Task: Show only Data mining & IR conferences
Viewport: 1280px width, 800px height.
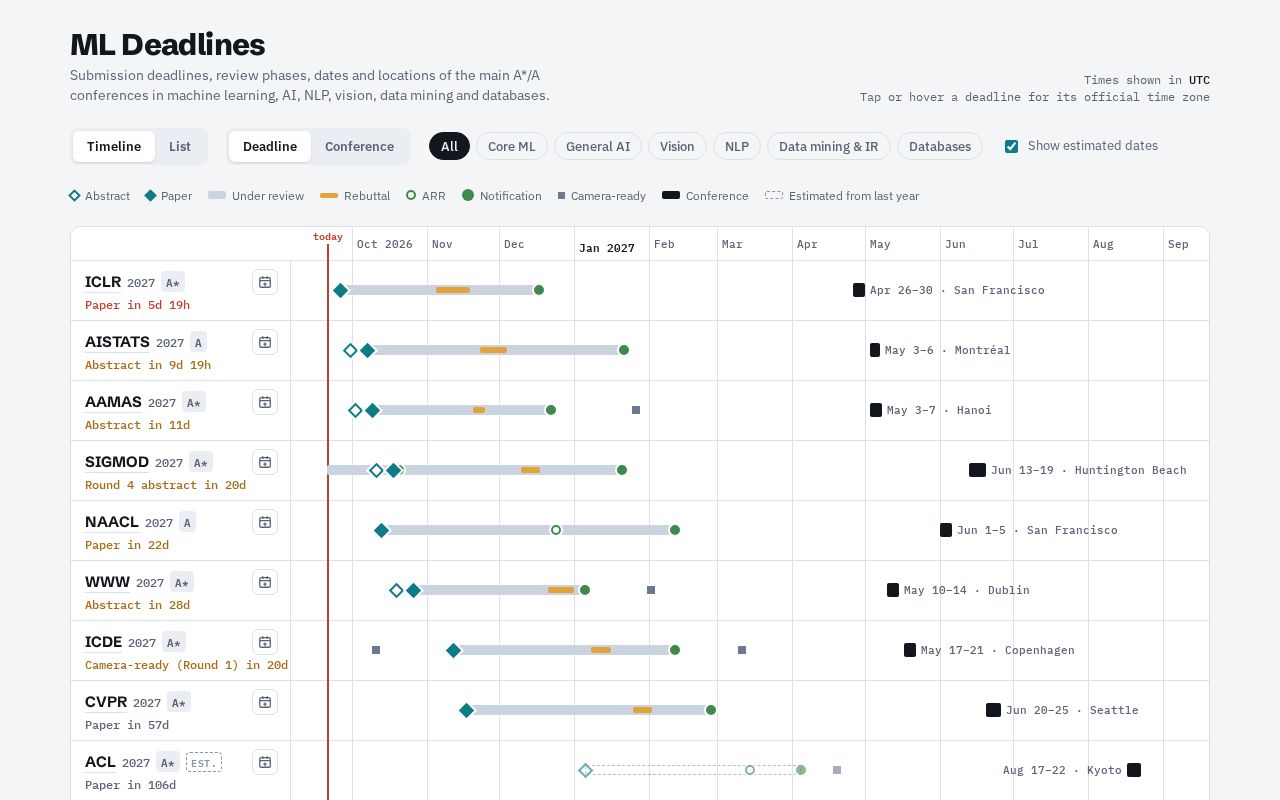Action: tap(828, 146)
